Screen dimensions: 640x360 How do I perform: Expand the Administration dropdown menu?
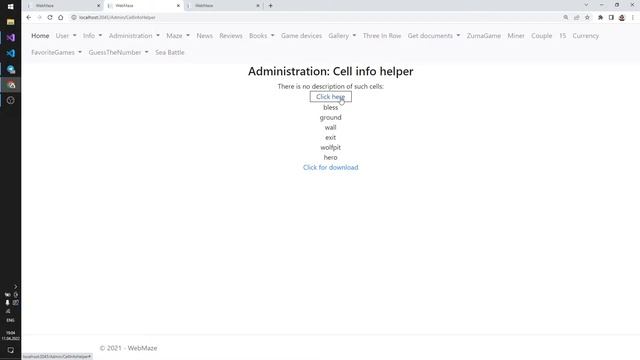134,36
